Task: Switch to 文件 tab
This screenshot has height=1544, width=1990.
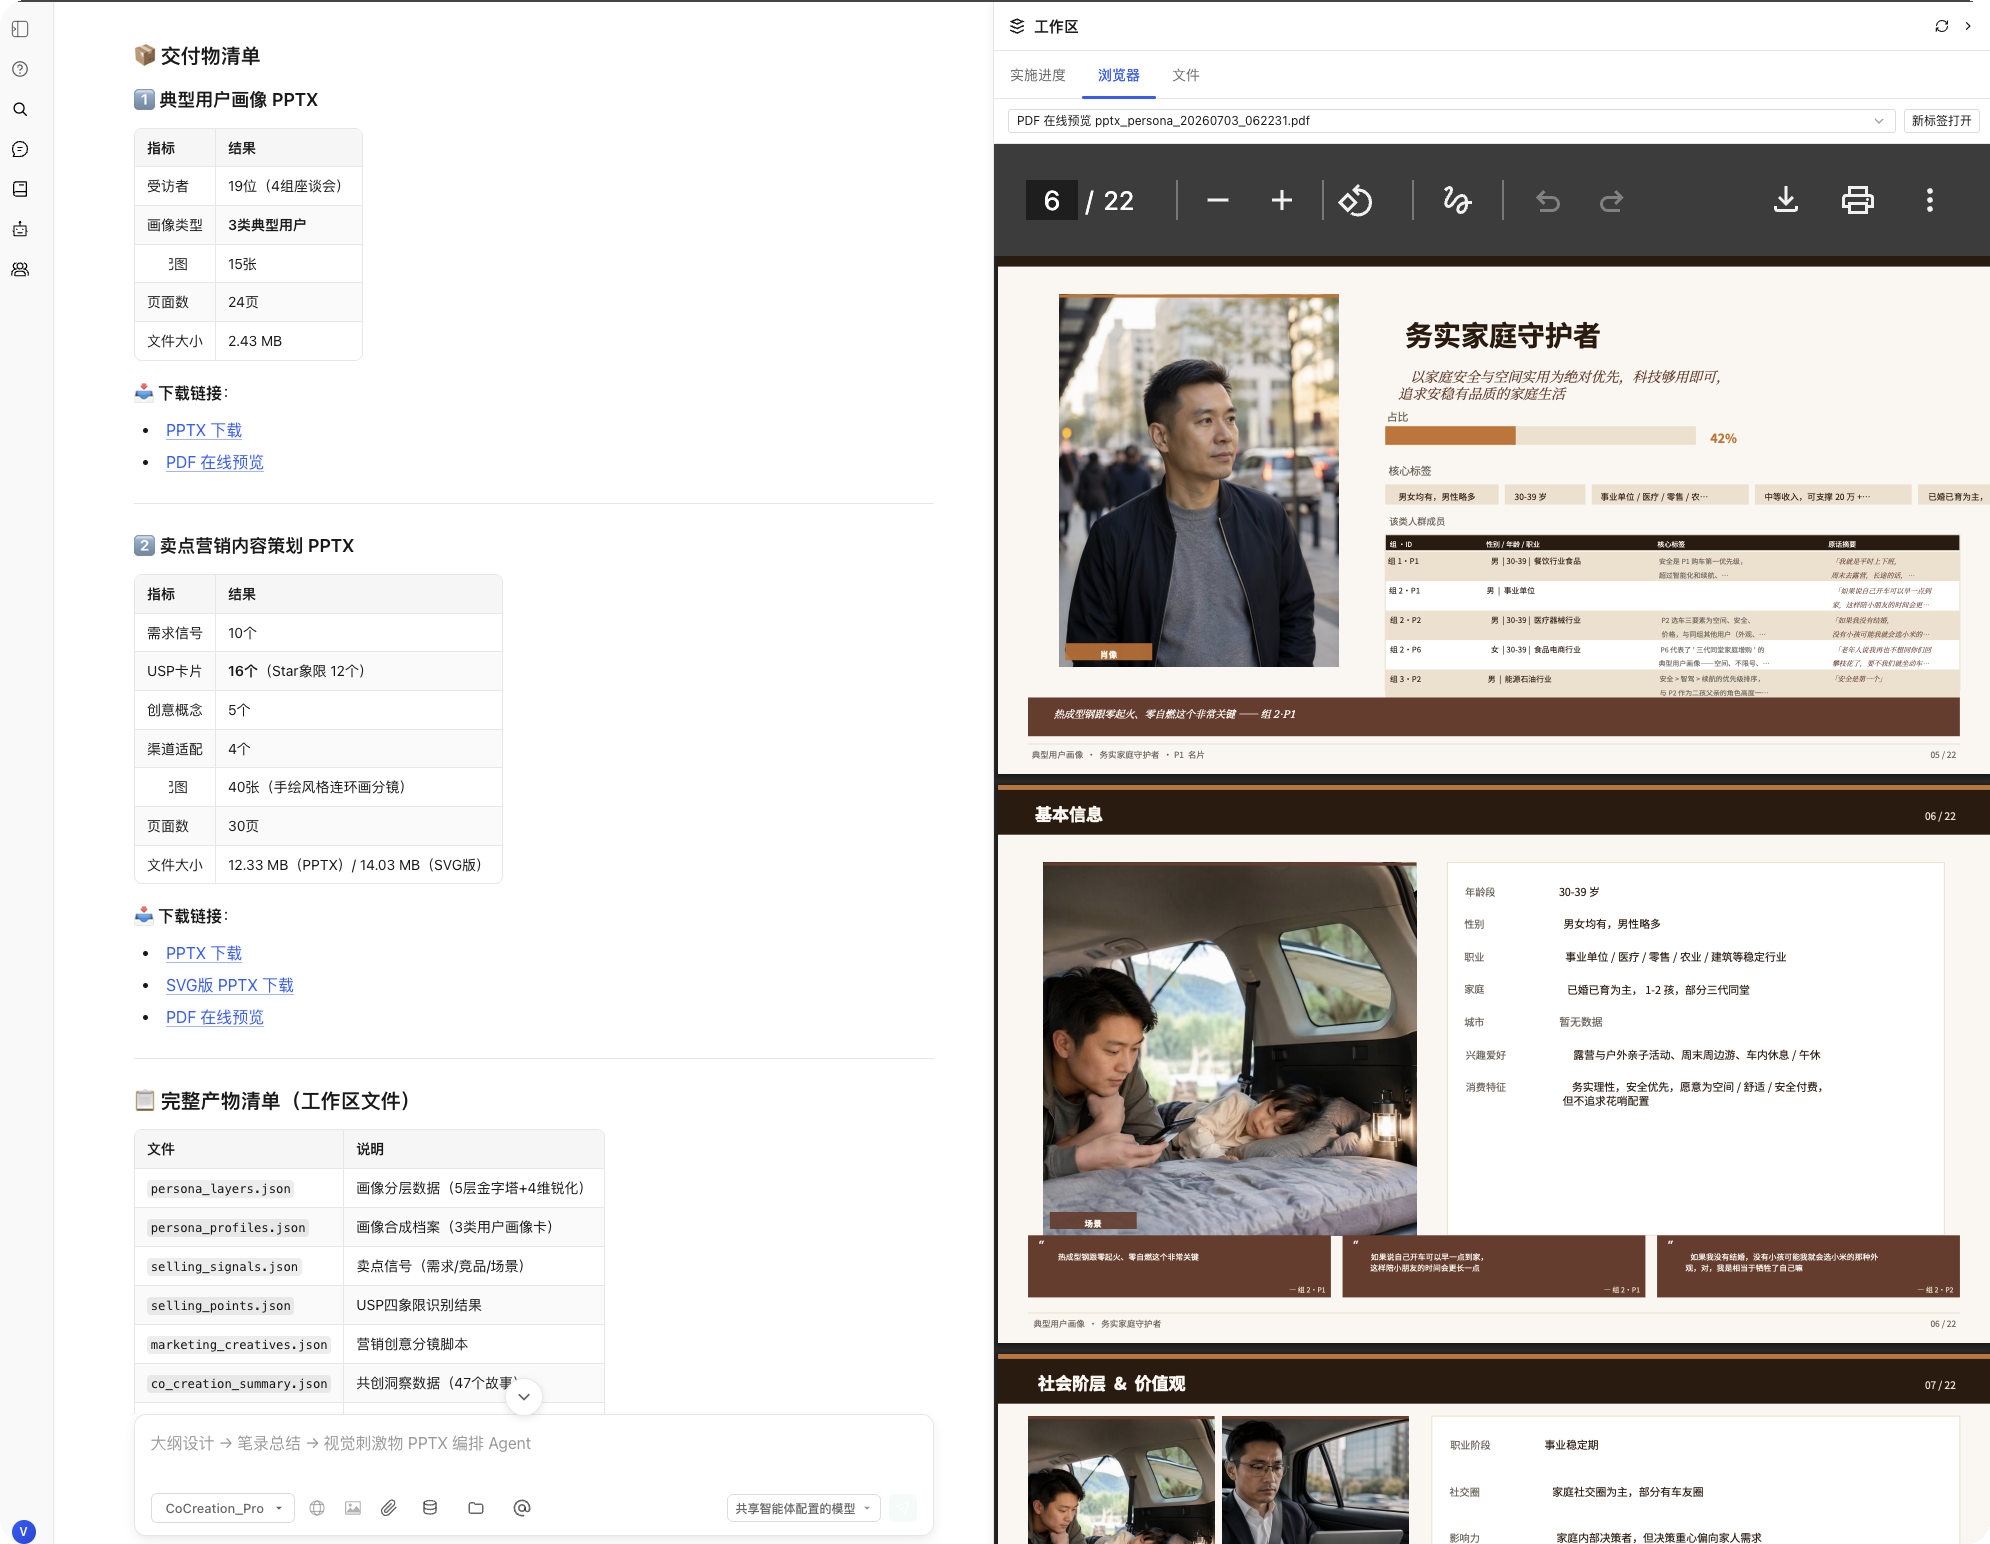Action: click(x=1186, y=75)
